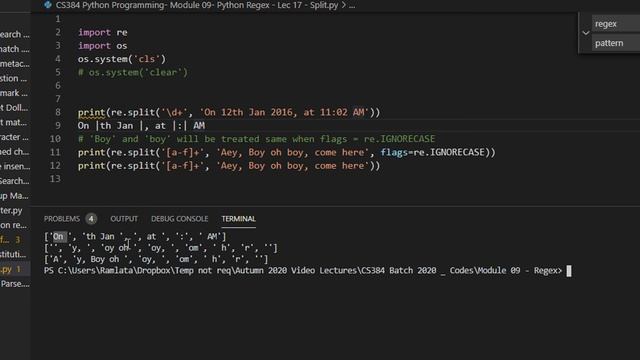
Task: Select active sidebar file '.py 1'
Action: [15, 269]
